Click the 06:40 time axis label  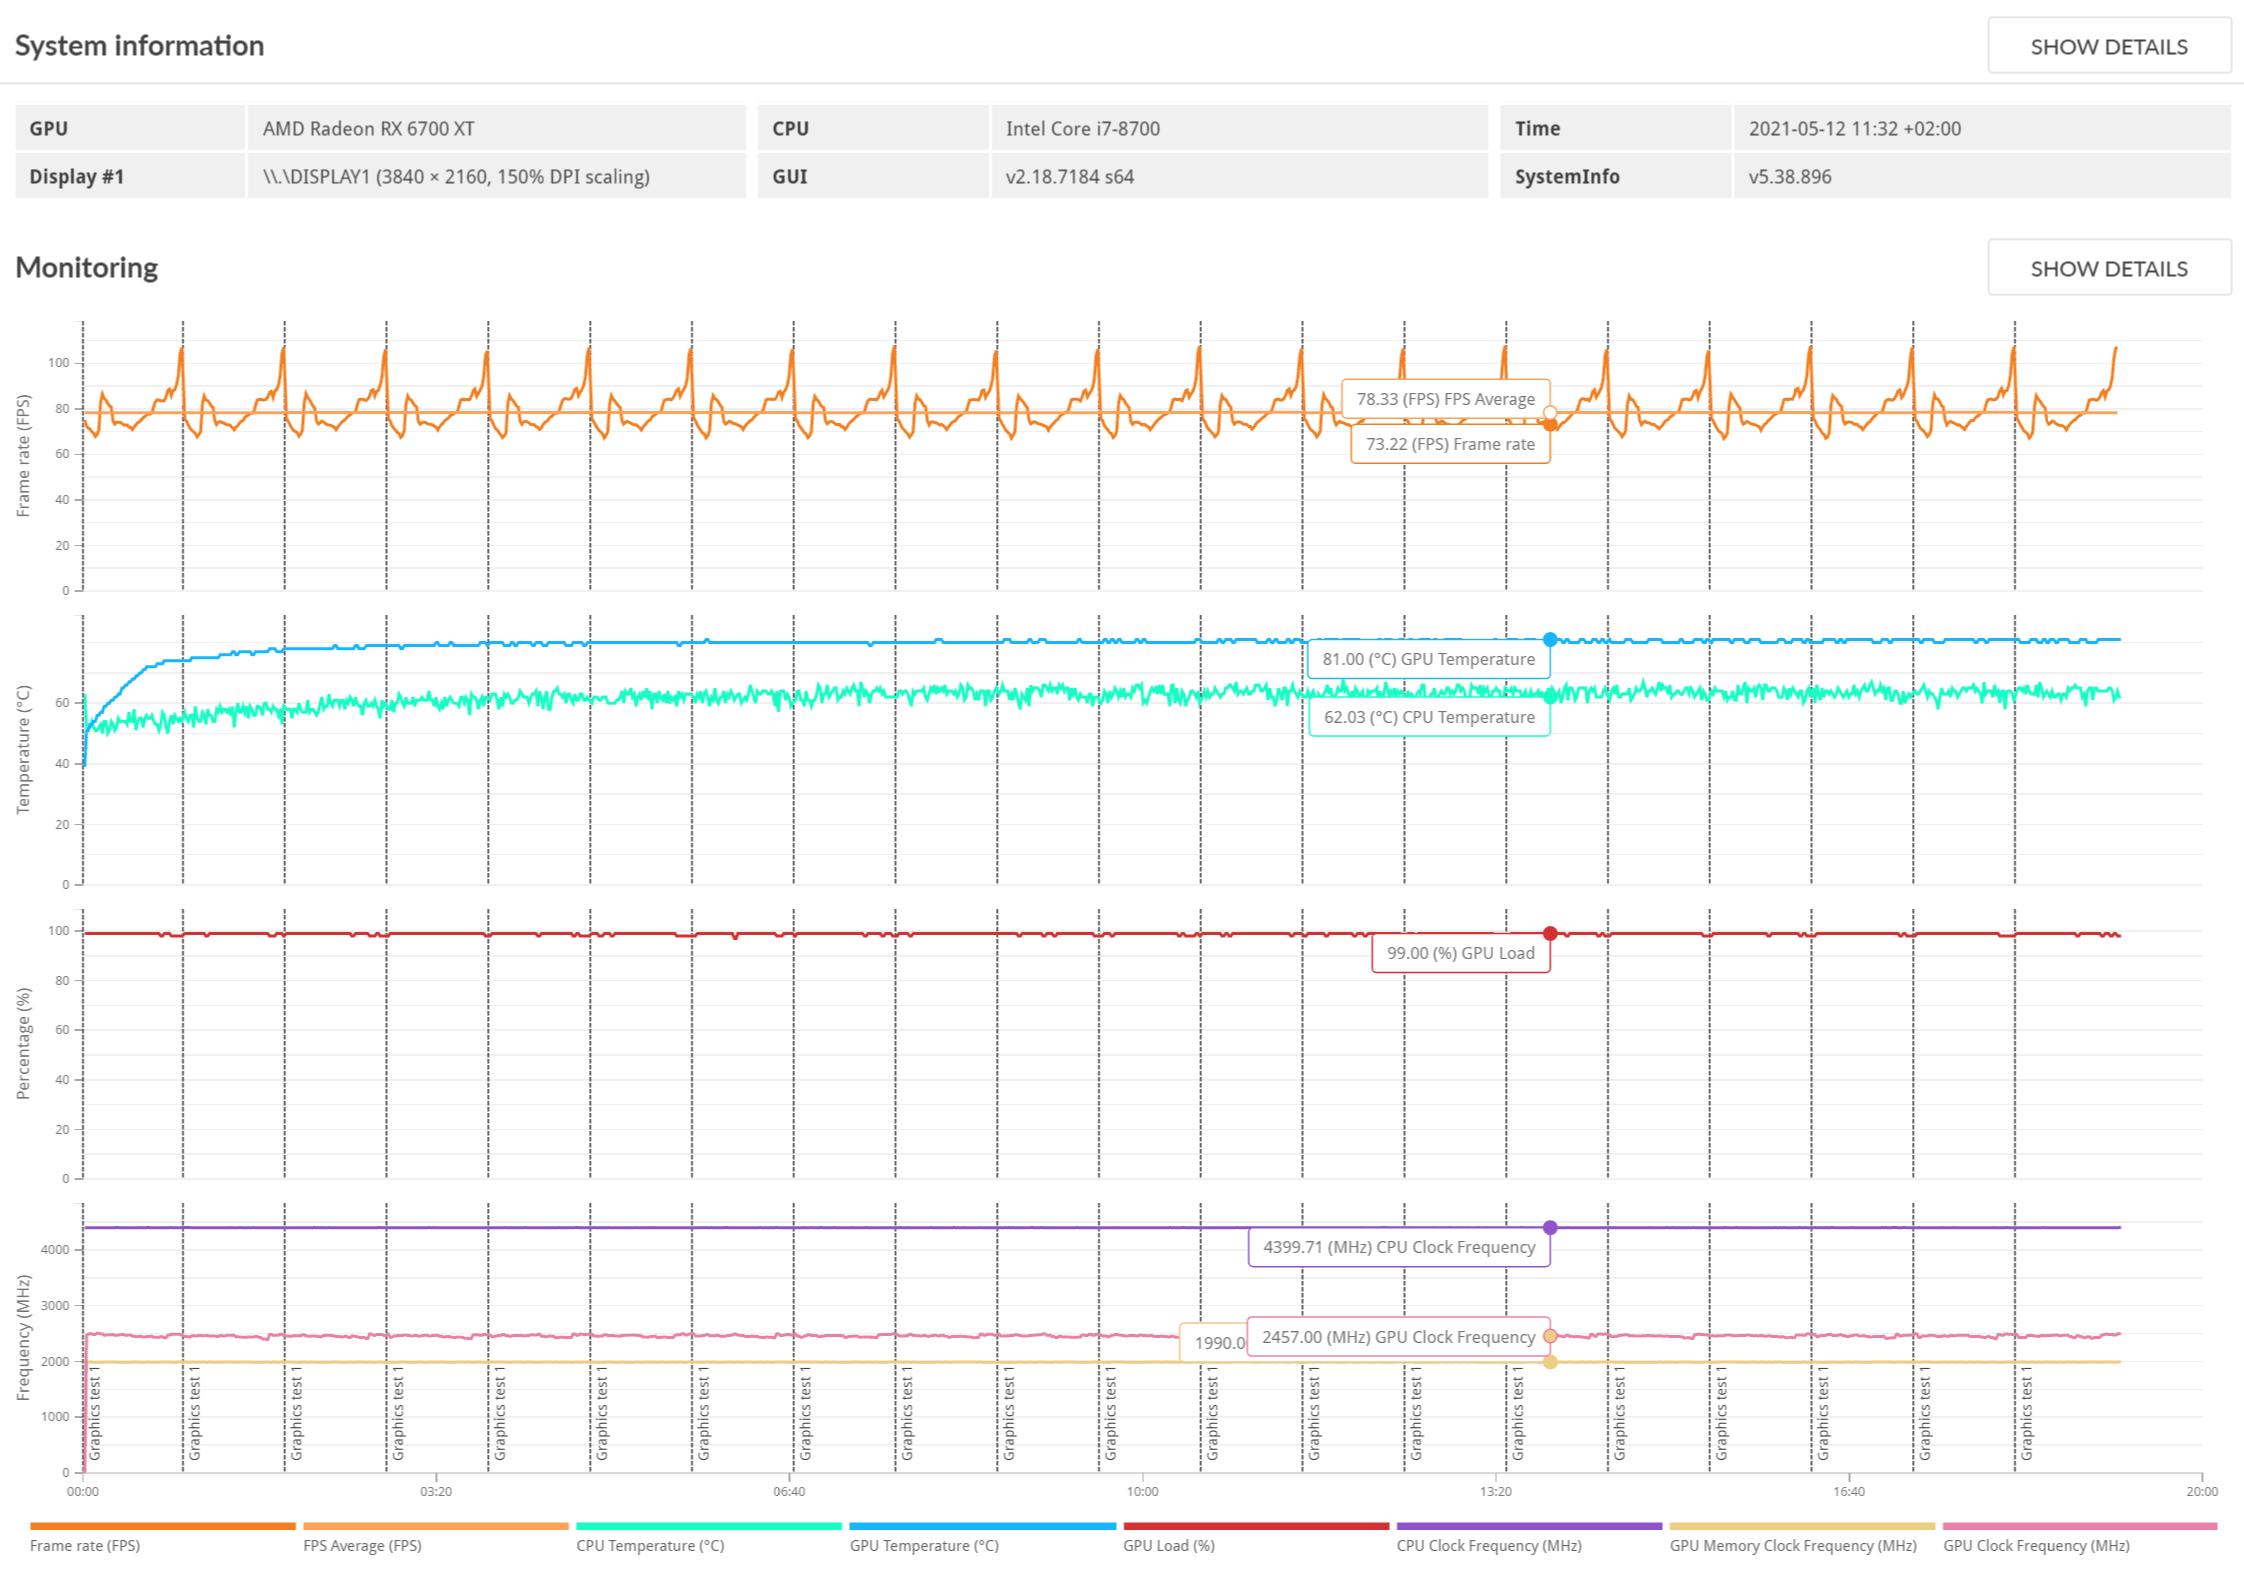[x=789, y=1491]
